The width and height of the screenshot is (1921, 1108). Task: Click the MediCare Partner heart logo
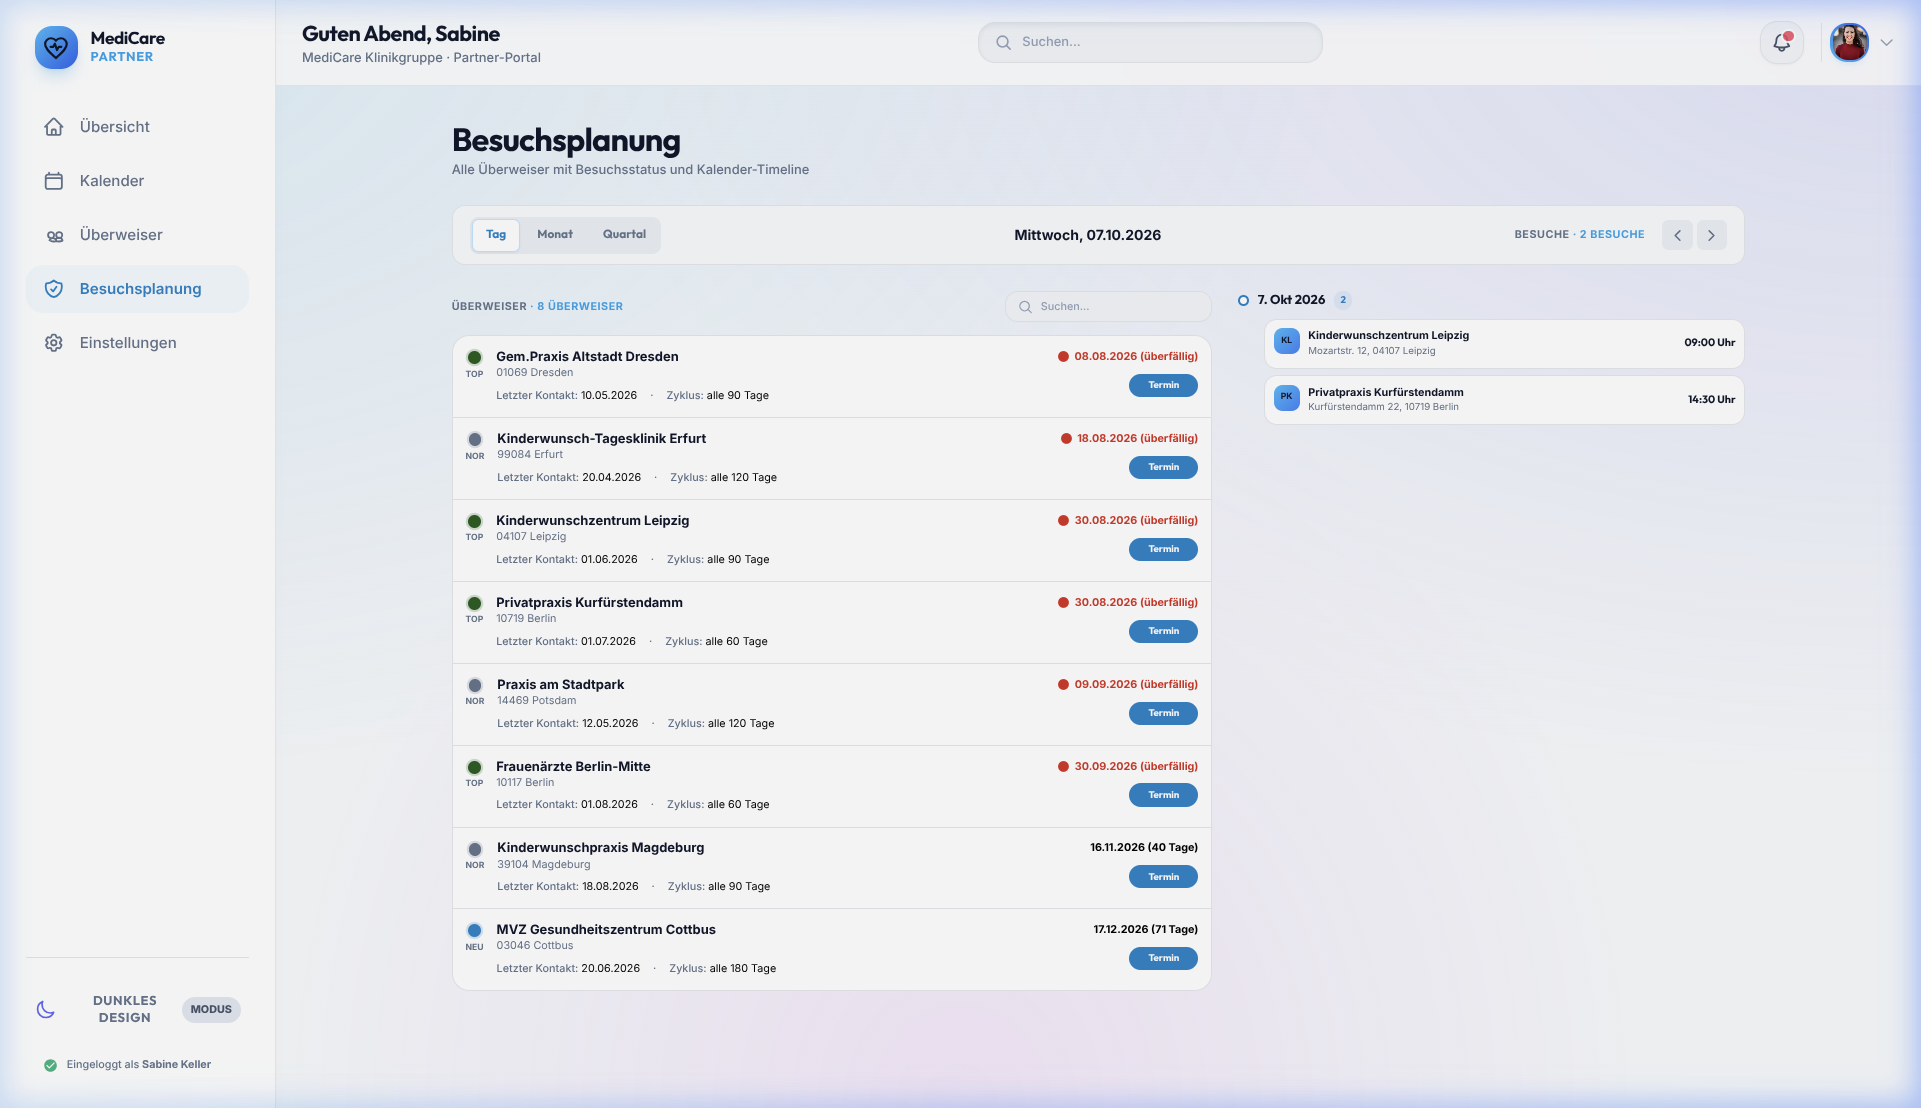(56, 47)
